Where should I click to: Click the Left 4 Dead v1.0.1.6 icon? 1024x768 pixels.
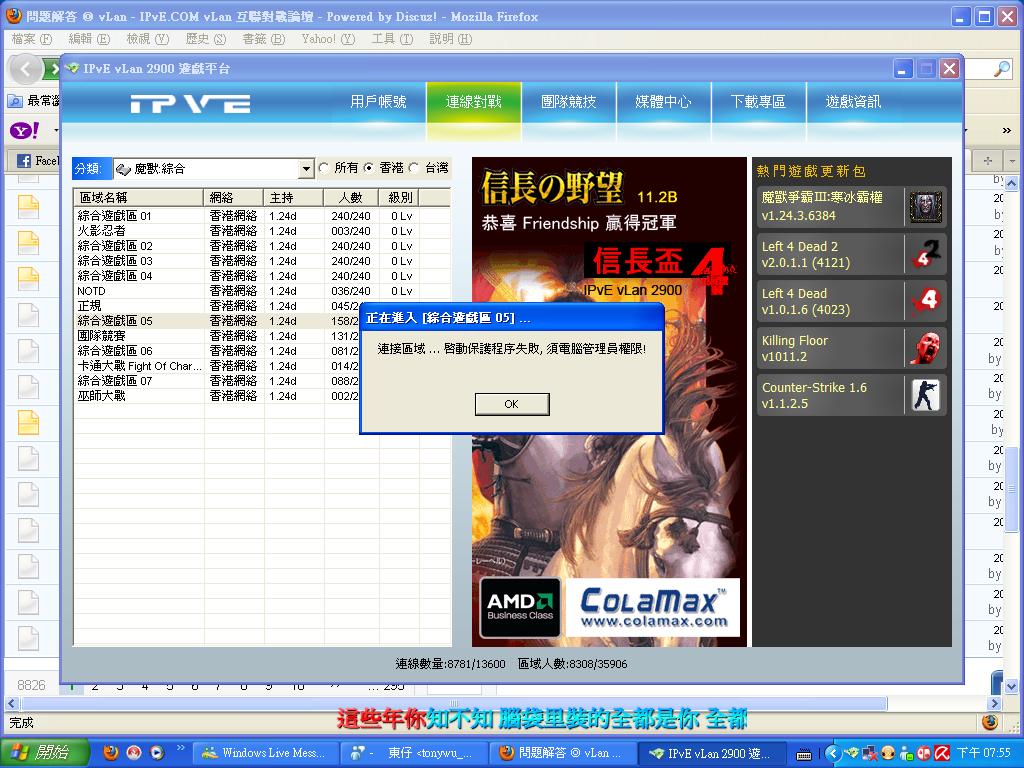point(925,301)
